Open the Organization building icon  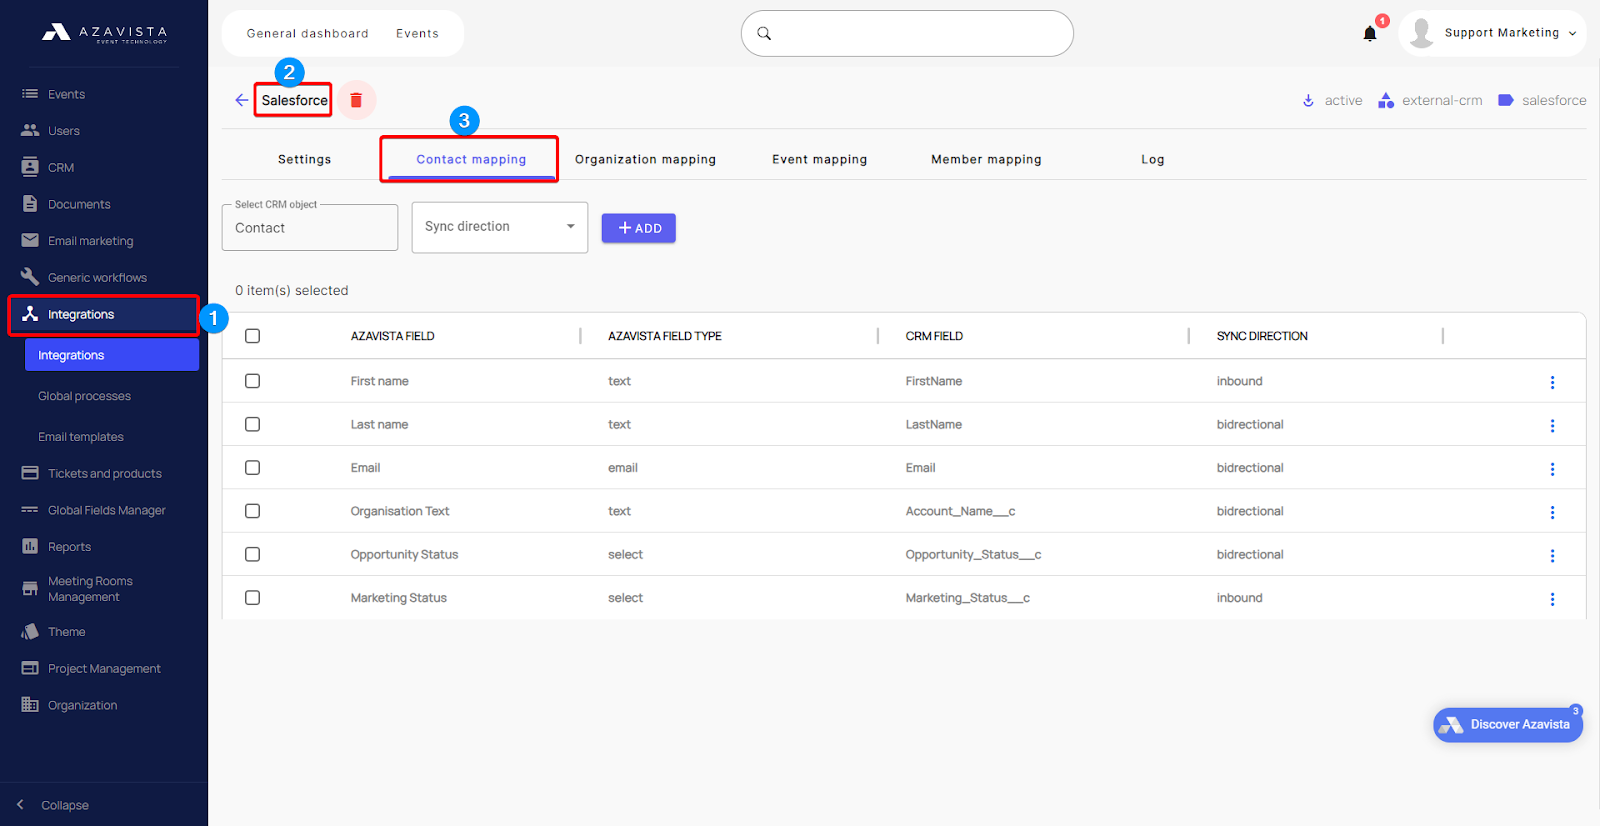point(30,705)
